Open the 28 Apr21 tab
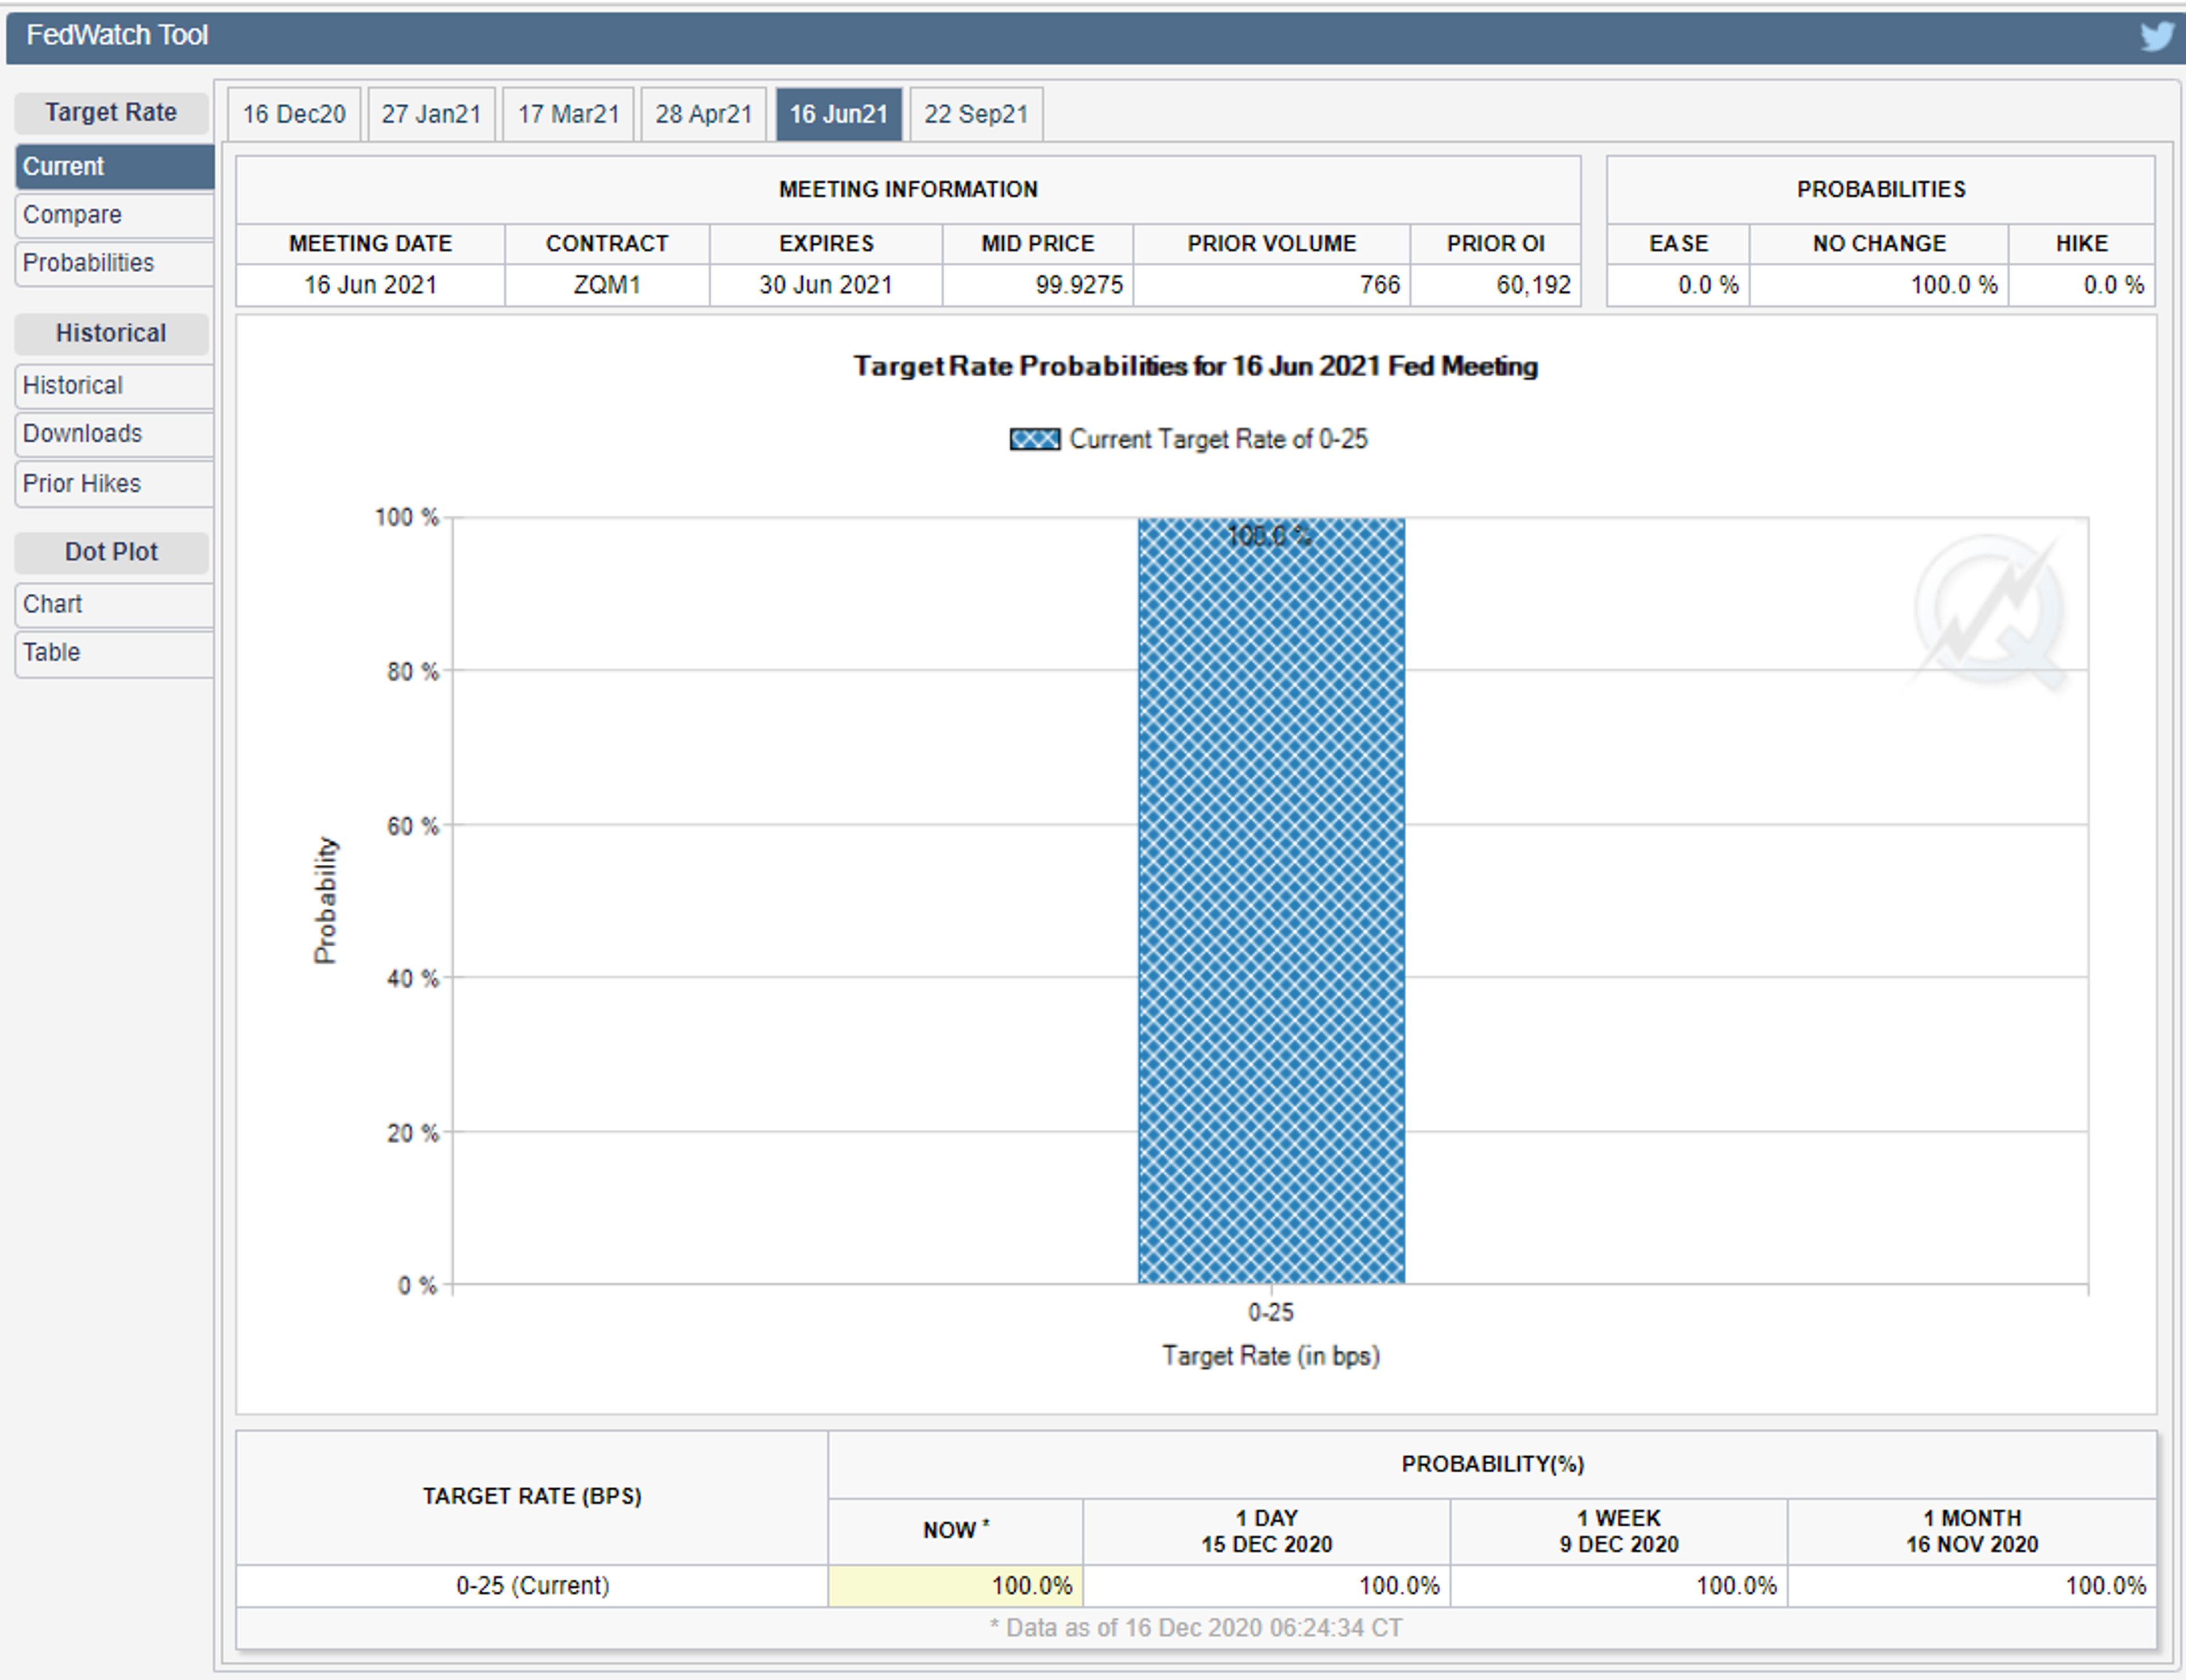2186x1680 pixels. [703, 114]
